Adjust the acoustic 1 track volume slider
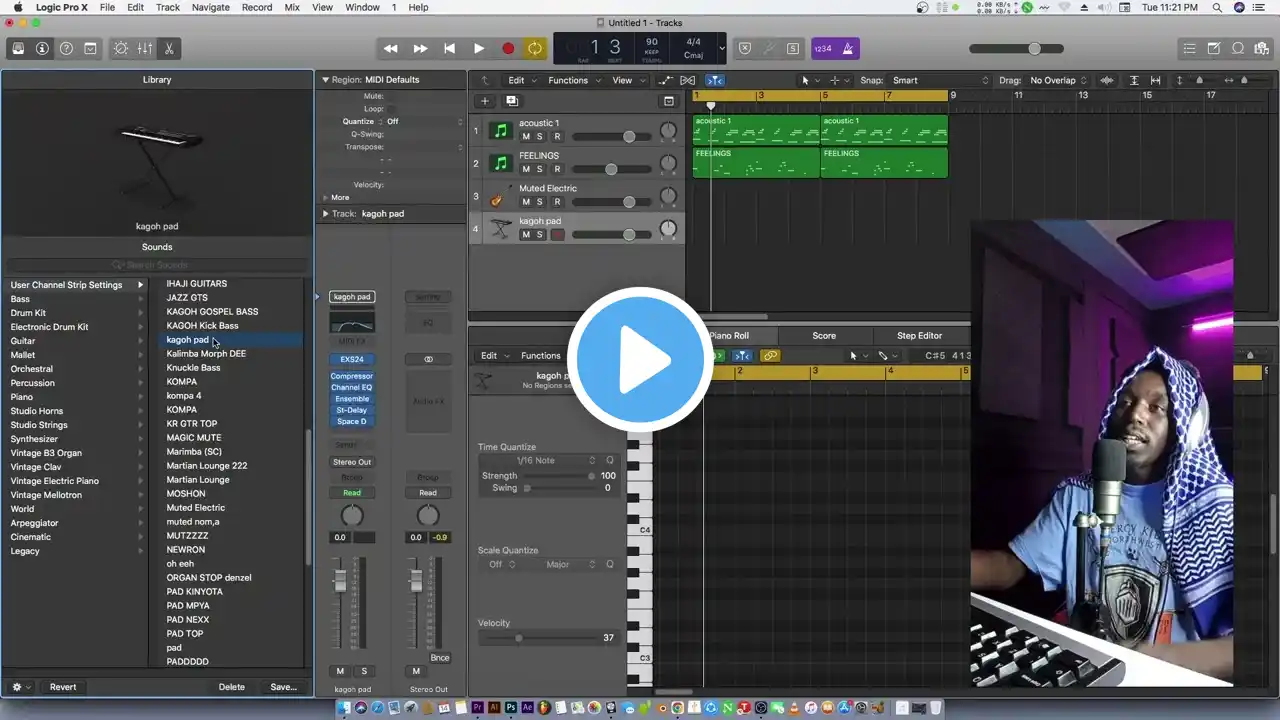 click(x=610, y=137)
